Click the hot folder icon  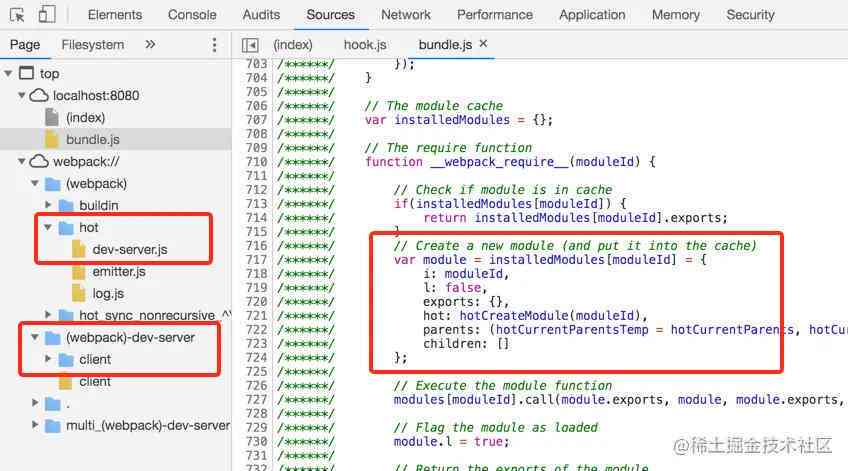[x=66, y=228]
